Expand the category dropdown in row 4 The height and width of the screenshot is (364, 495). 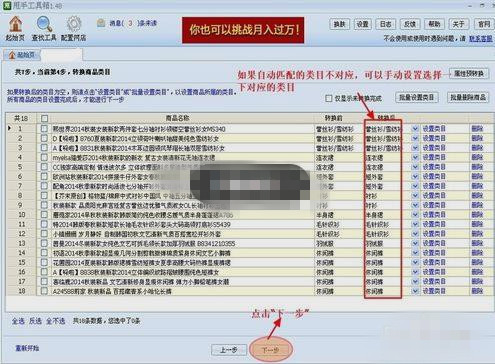pos(415,157)
